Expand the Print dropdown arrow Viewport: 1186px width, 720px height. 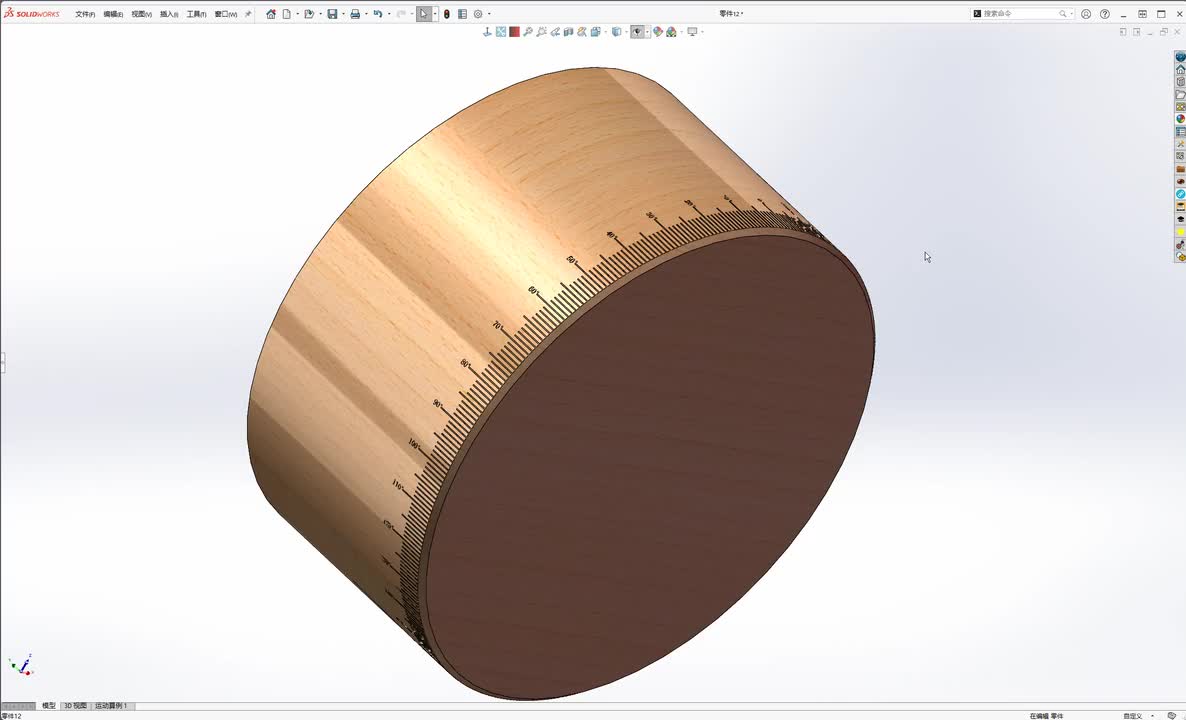(366, 14)
